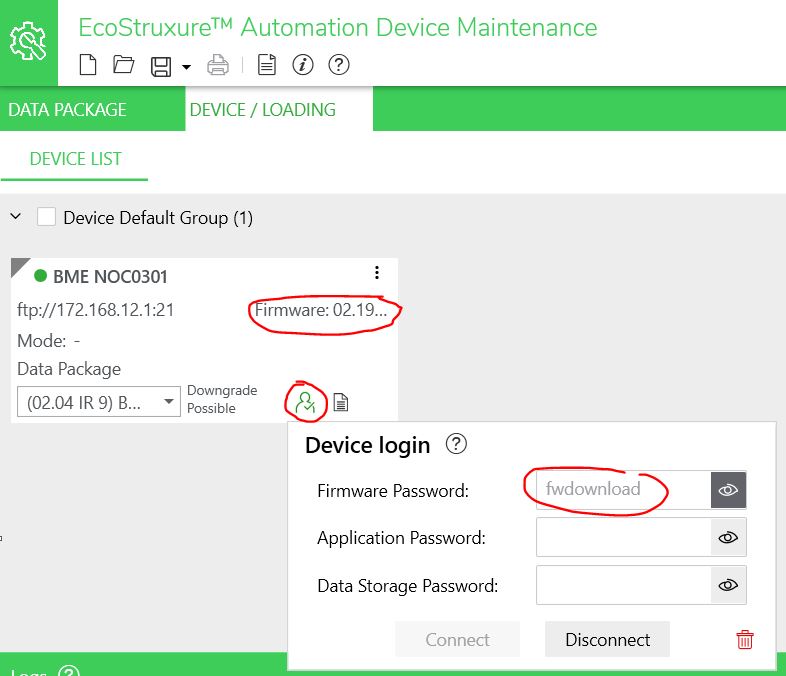786x676 pixels.
Task: Open the save options dropdown arrow
Action: click(x=186, y=67)
